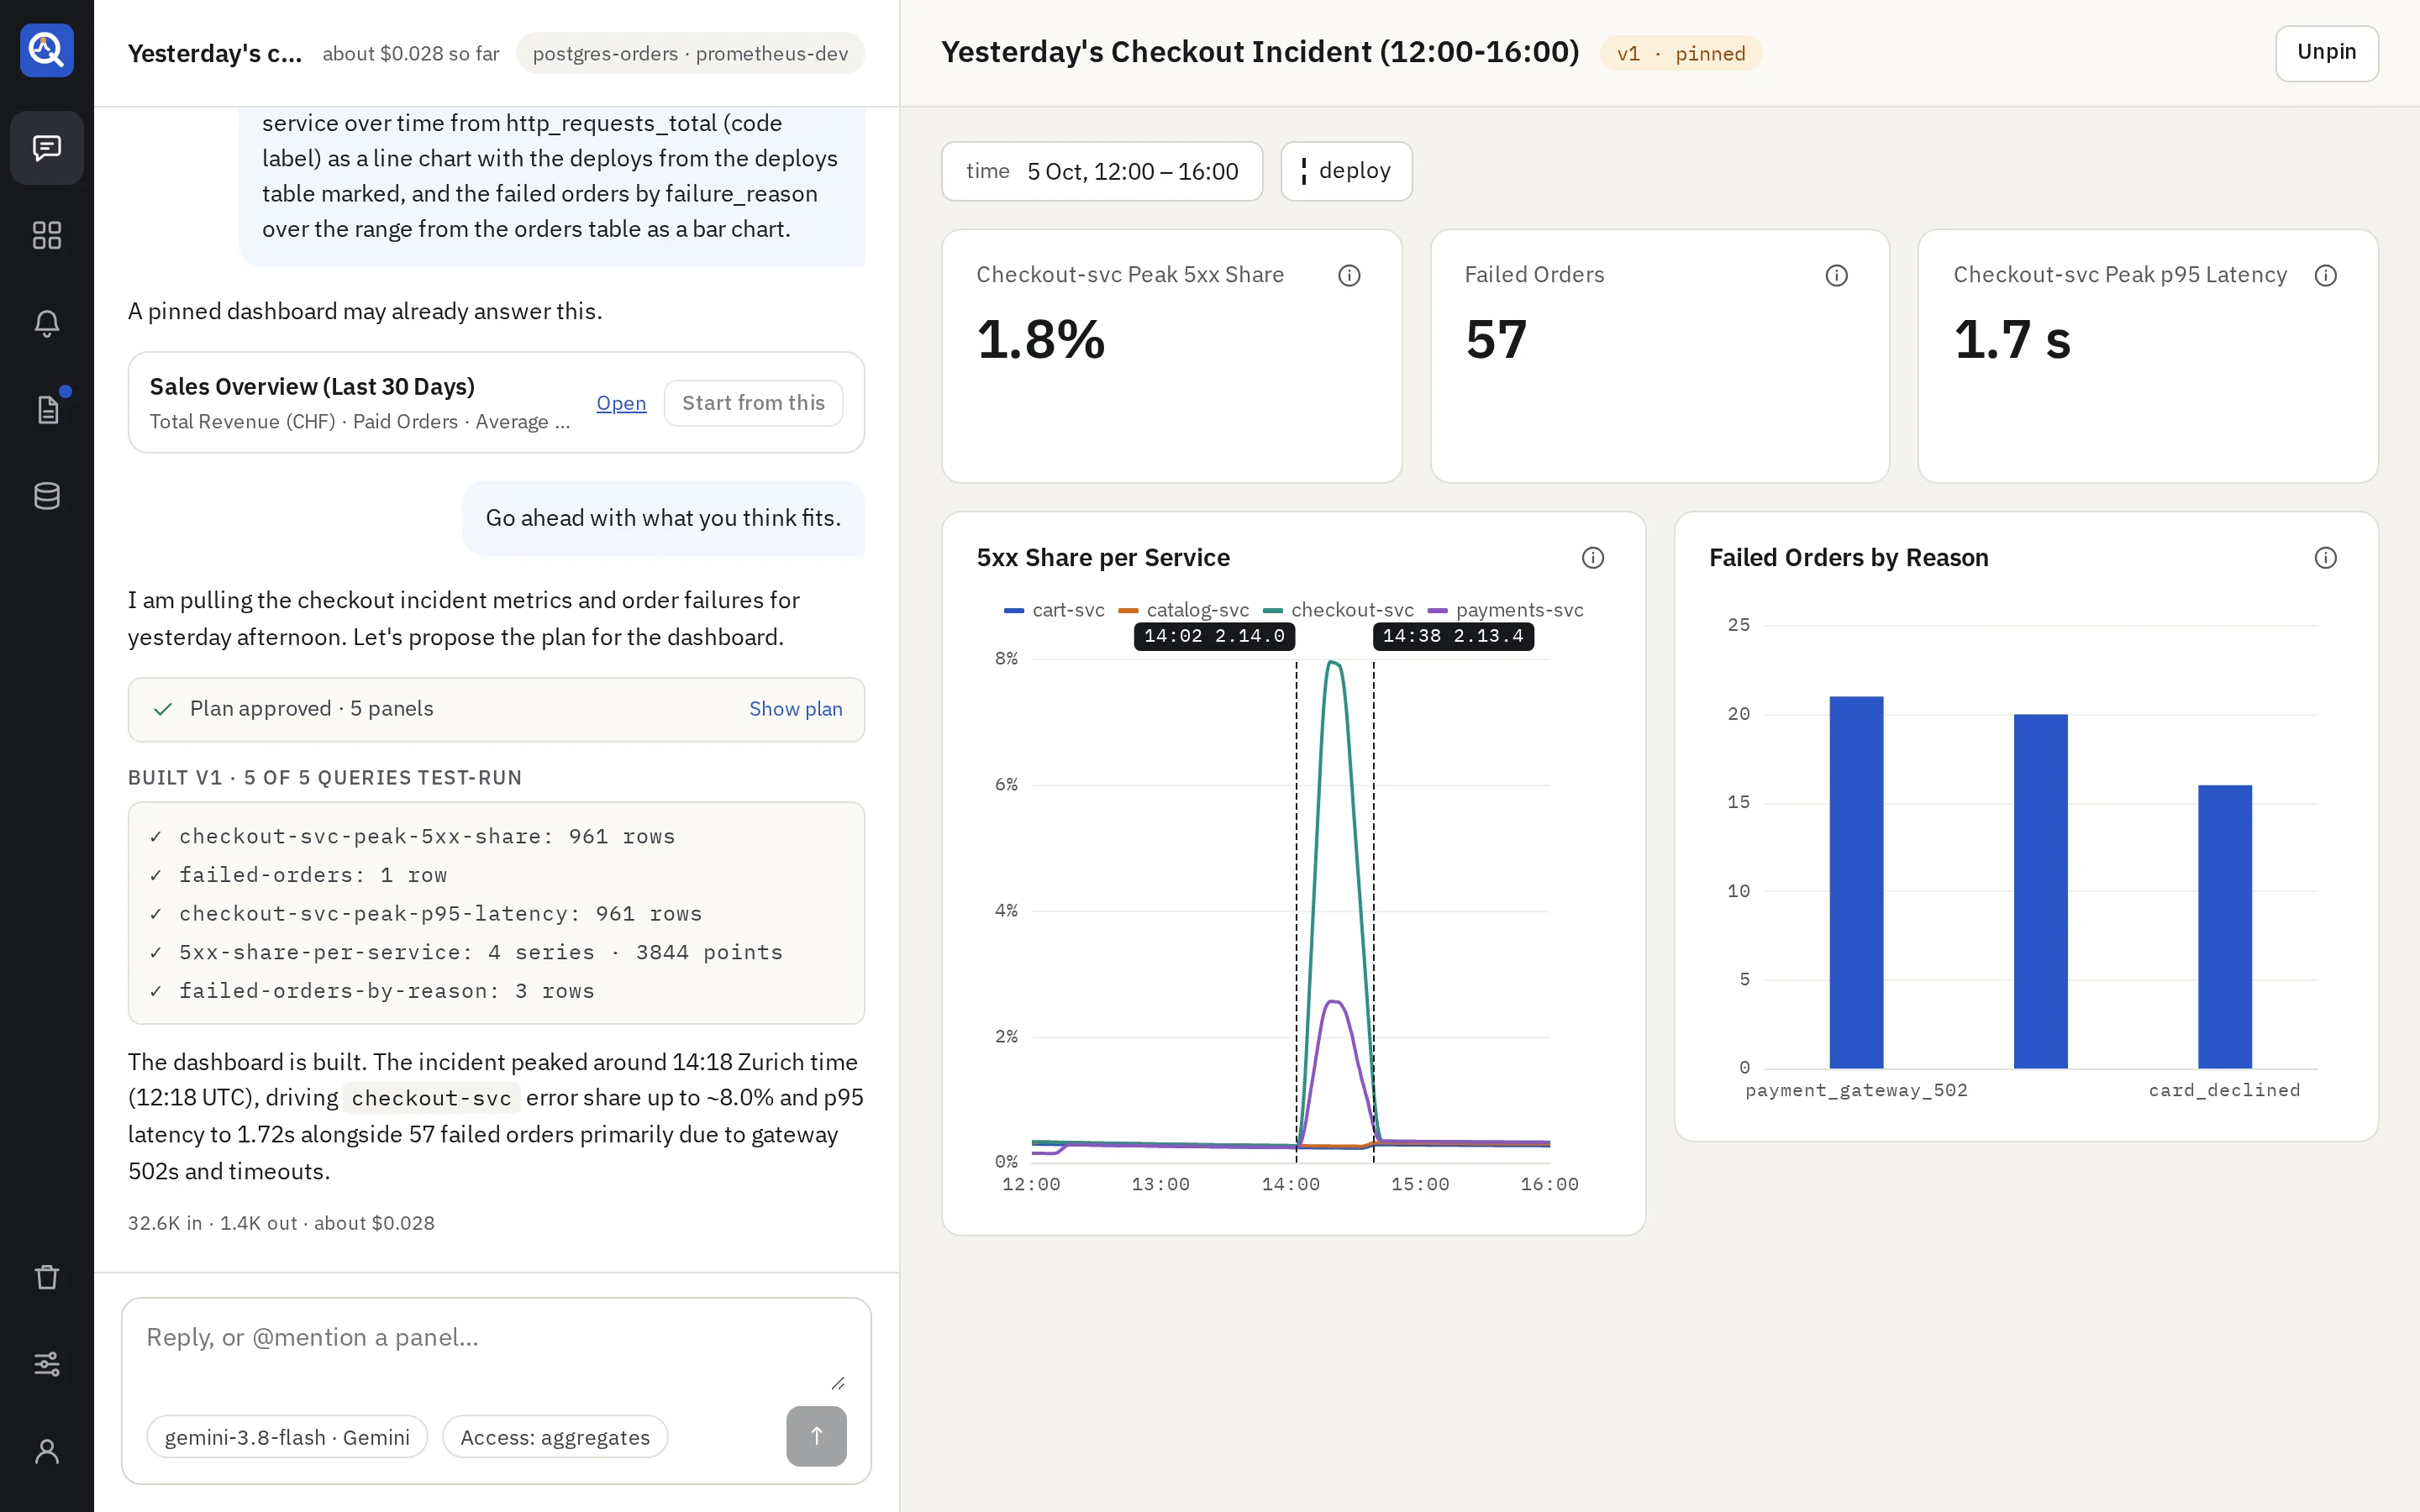Open the Access: aggregates selector
The height and width of the screenshot is (1512, 2420).
pyautogui.click(x=555, y=1437)
